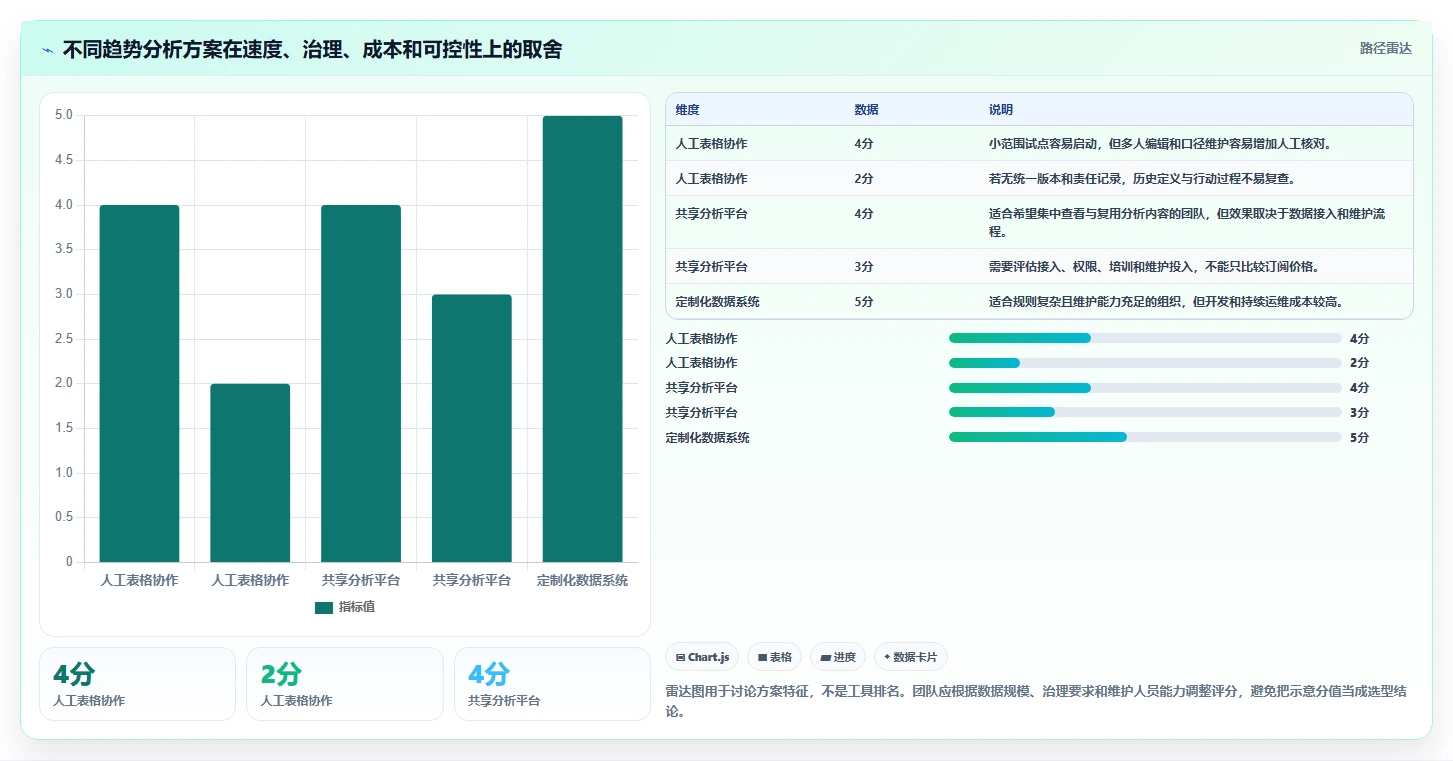Open the 2分 card for 人工表格协作
The width and height of the screenshot is (1453, 761).
[x=344, y=684]
